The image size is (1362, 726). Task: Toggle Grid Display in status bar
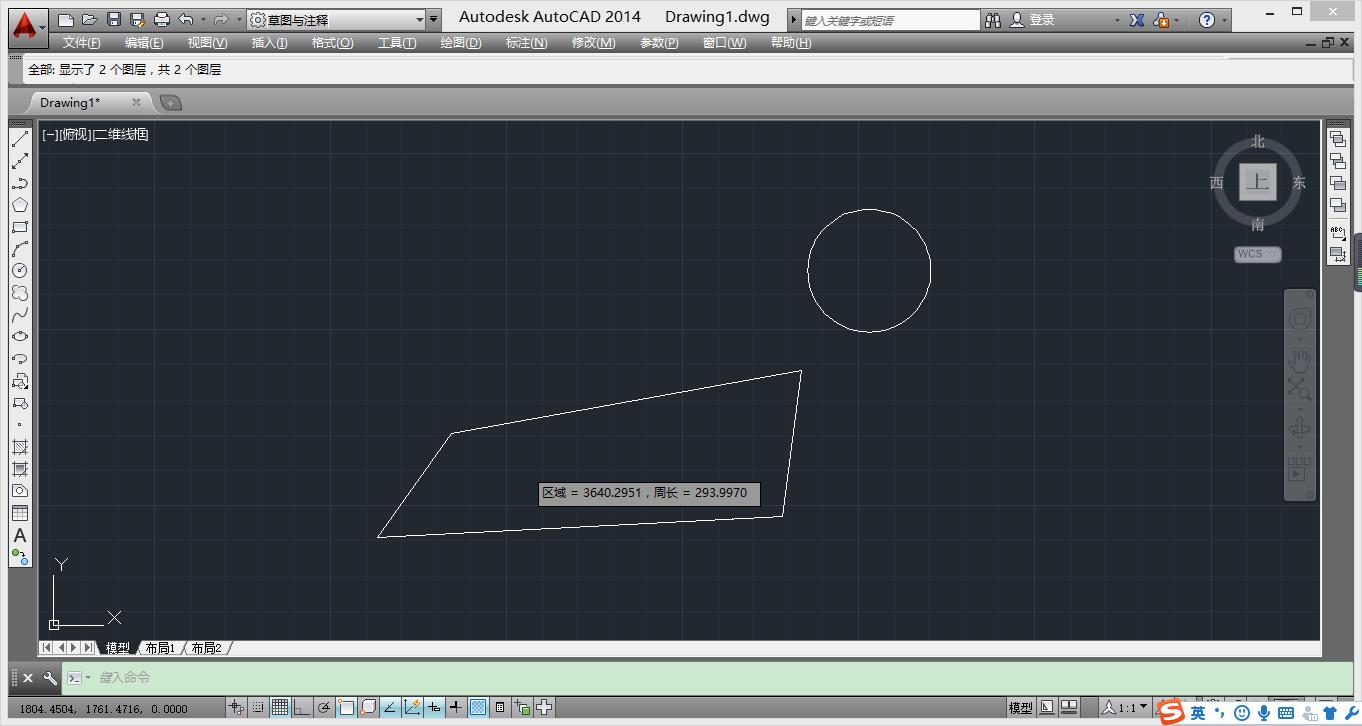click(x=281, y=708)
